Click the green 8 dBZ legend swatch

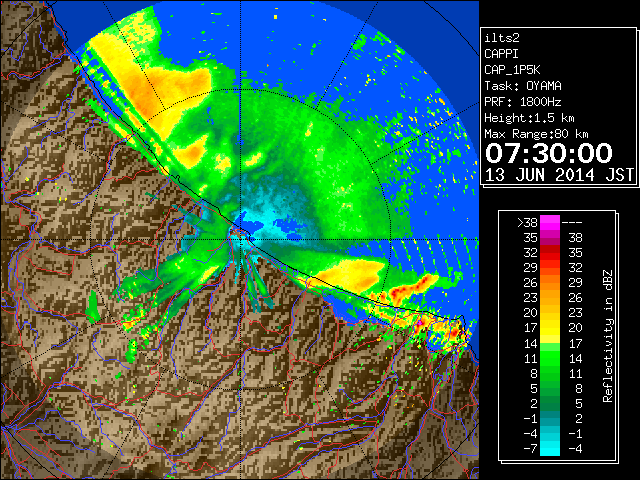coord(550,373)
